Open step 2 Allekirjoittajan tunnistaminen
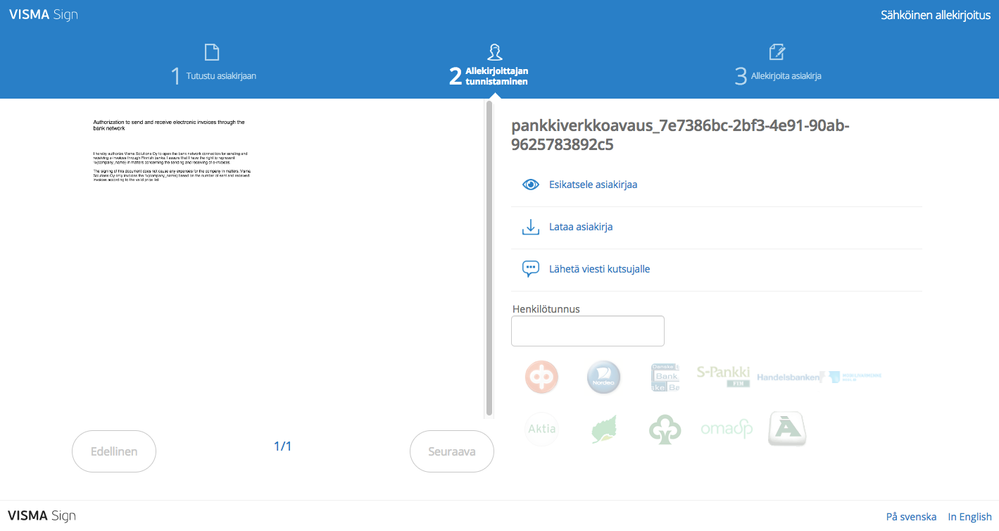The image size is (999, 531). pos(489,76)
